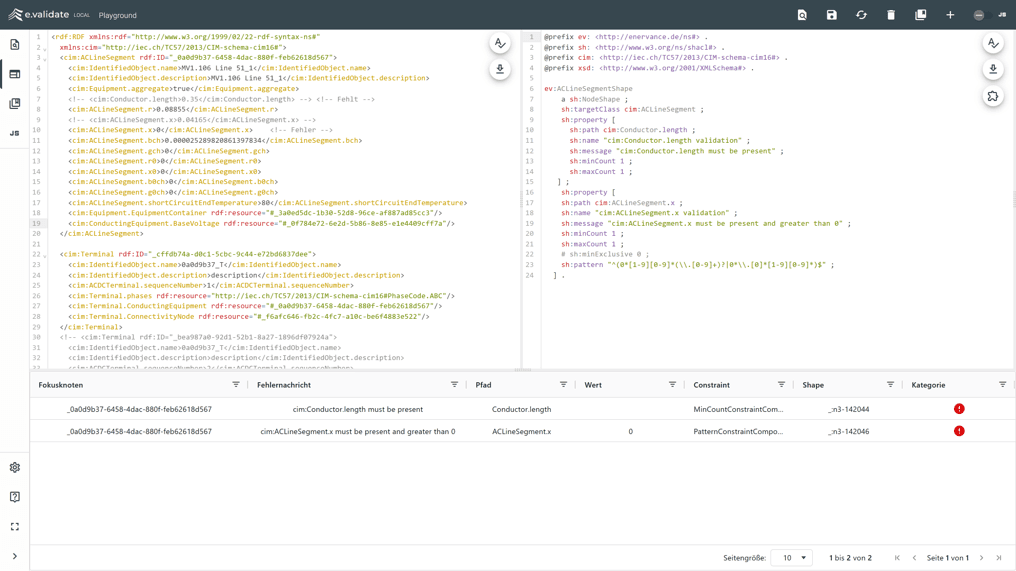Open the document search icon in left sidebar

pyautogui.click(x=15, y=44)
